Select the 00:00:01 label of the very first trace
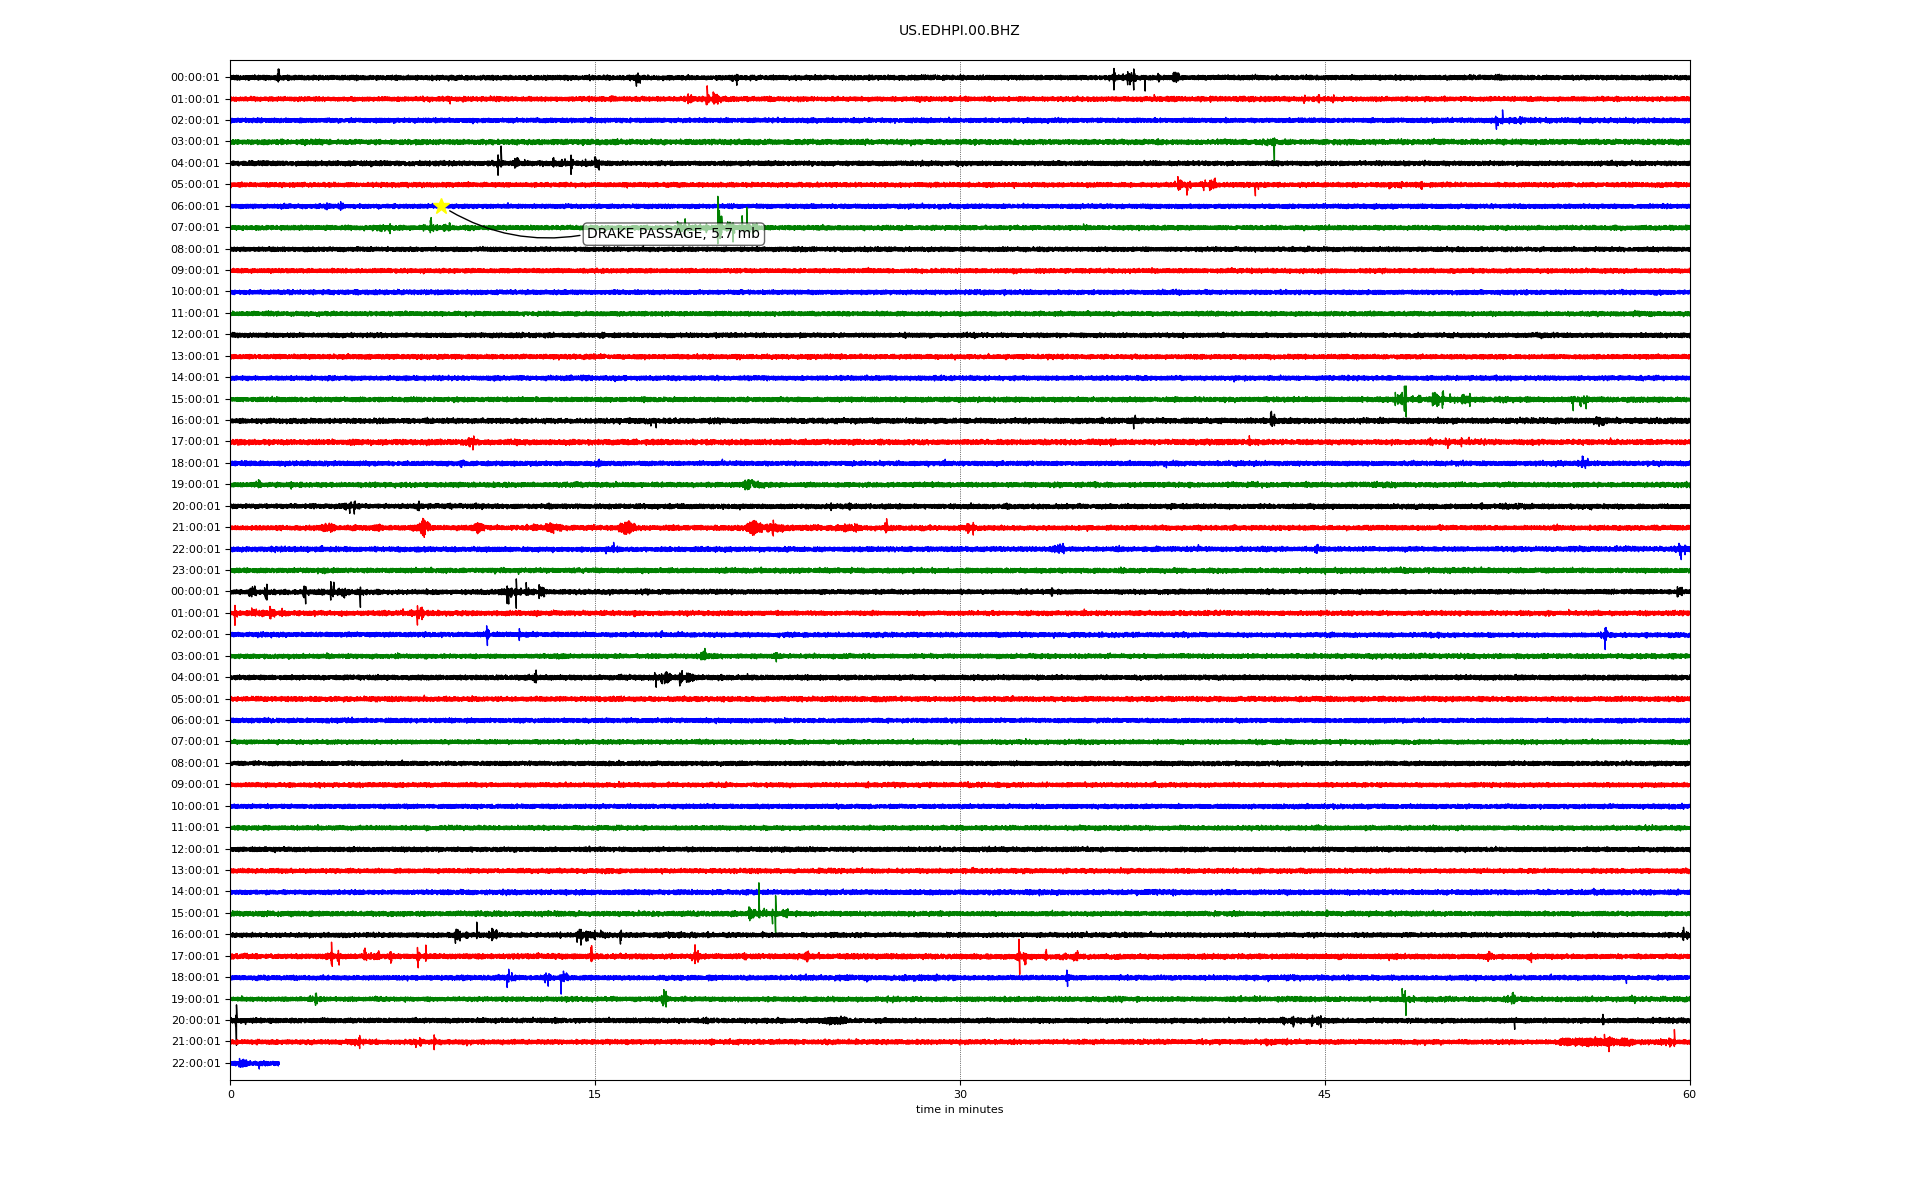This screenshot has height=1200, width=1920. [x=195, y=78]
